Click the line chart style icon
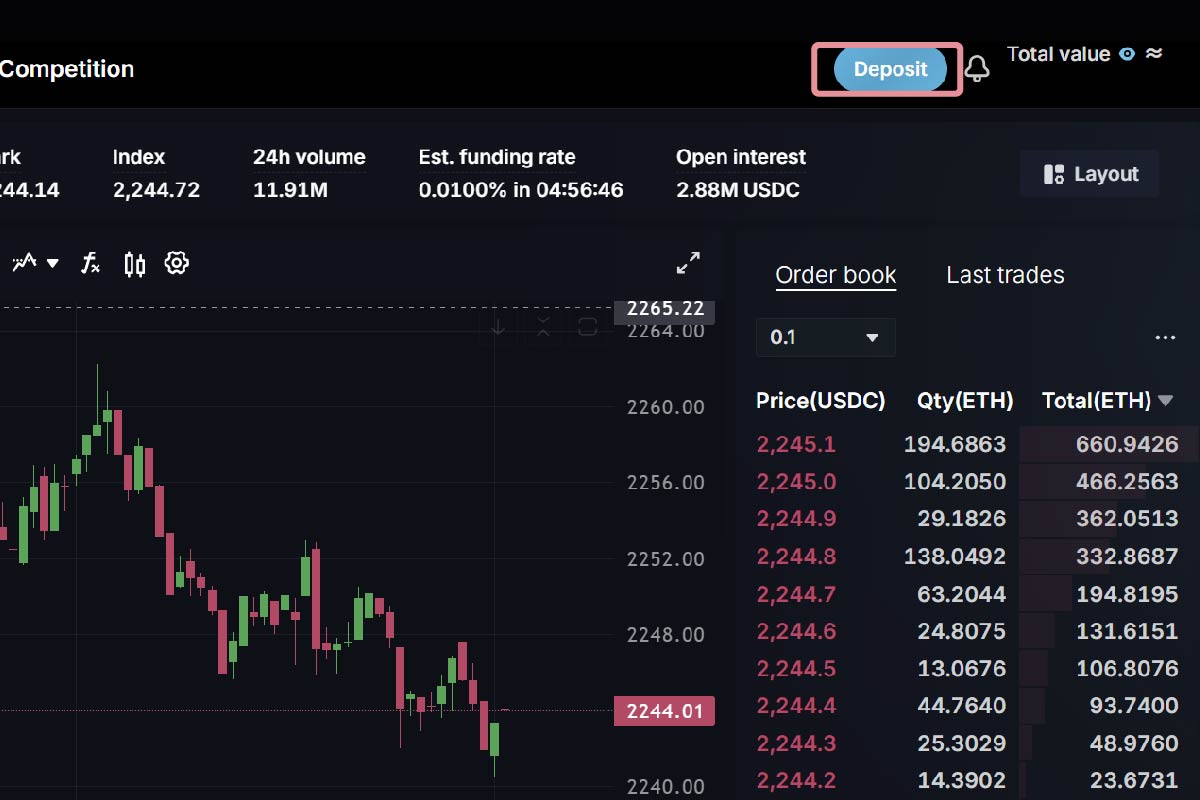1200x800 pixels. click(x=24, y=263)
